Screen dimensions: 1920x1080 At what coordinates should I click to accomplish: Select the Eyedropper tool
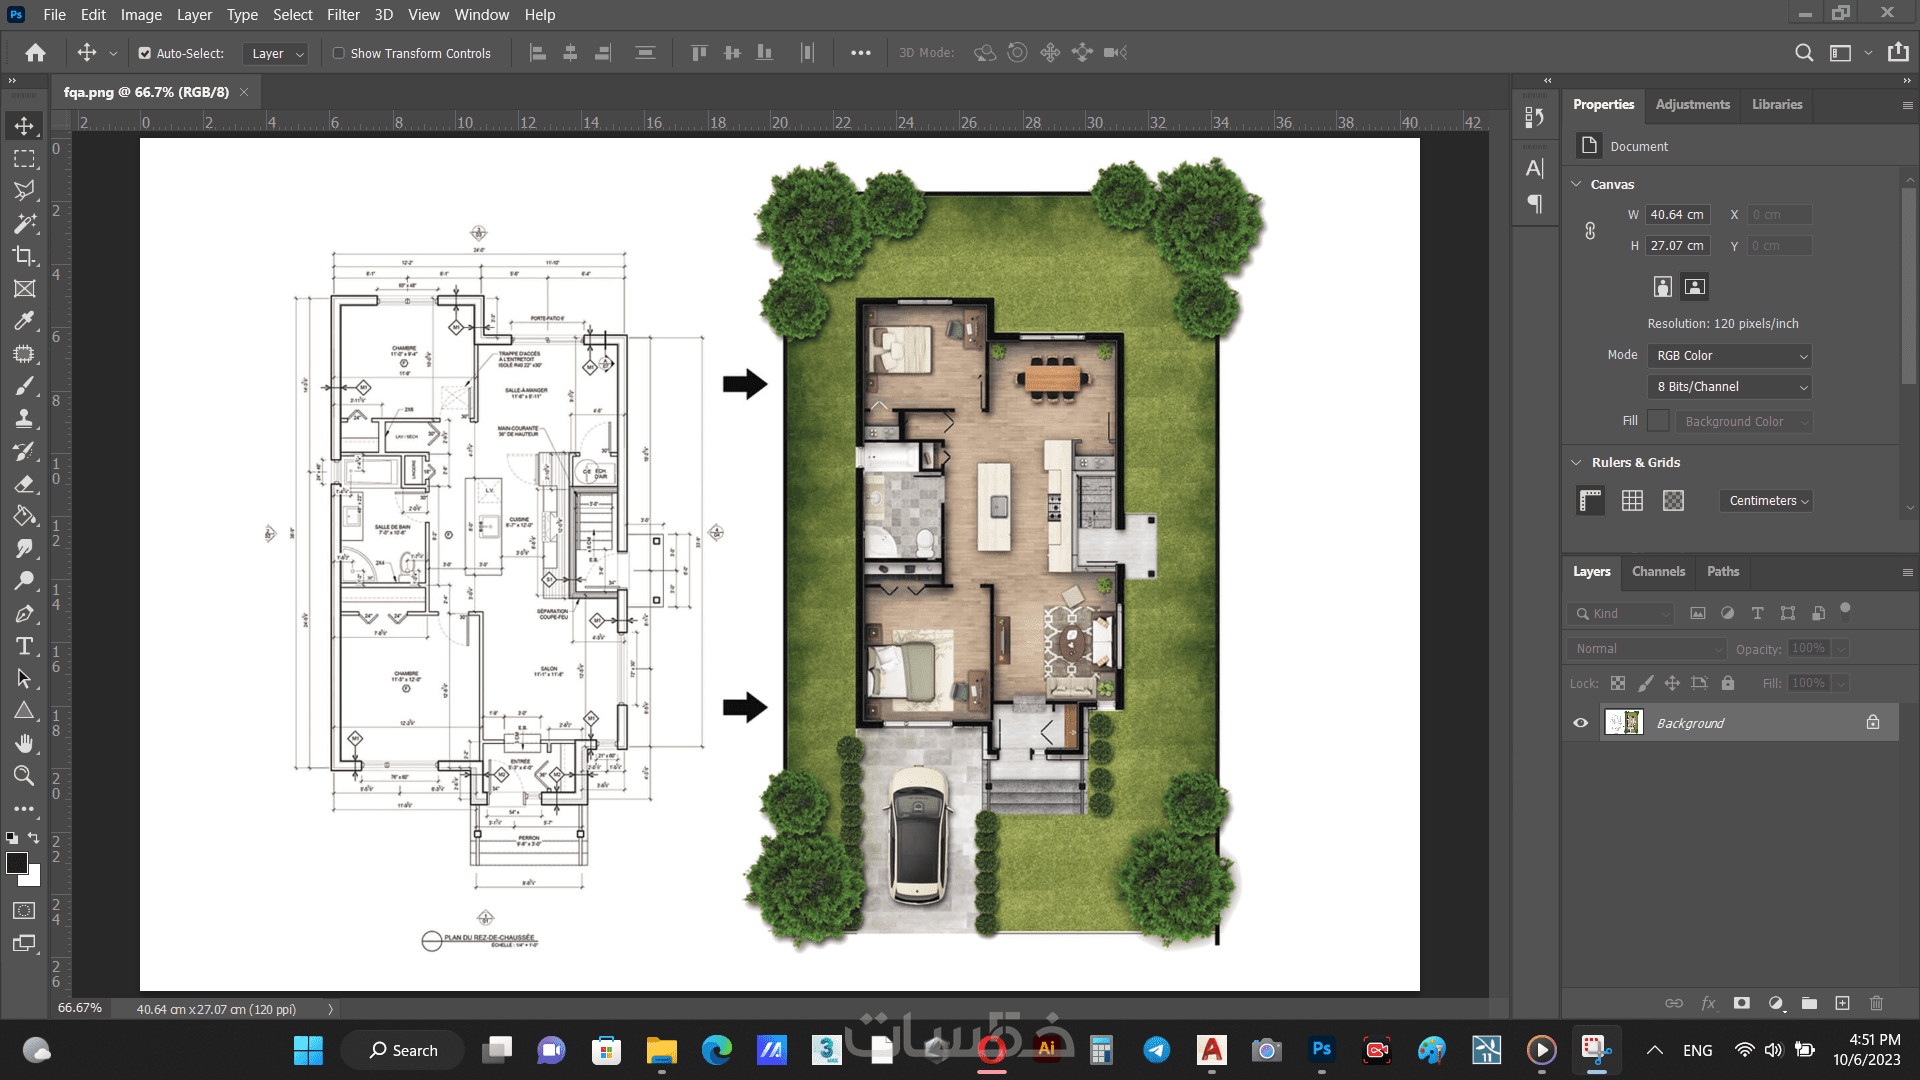click(24, 321)
